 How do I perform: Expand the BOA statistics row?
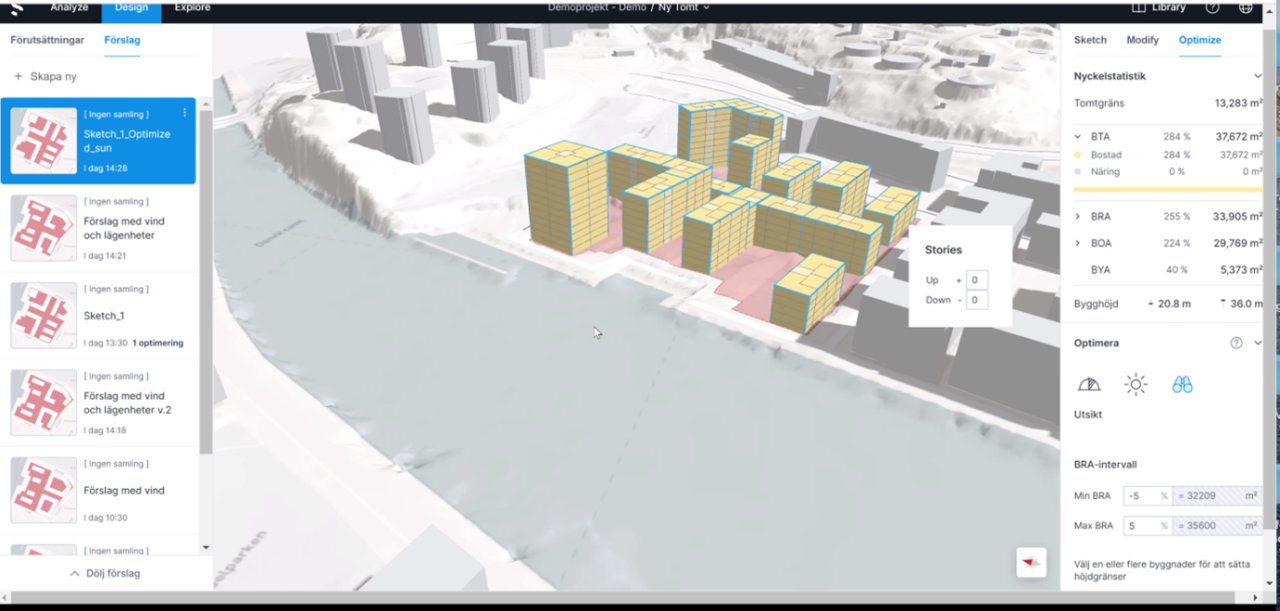1078,243
